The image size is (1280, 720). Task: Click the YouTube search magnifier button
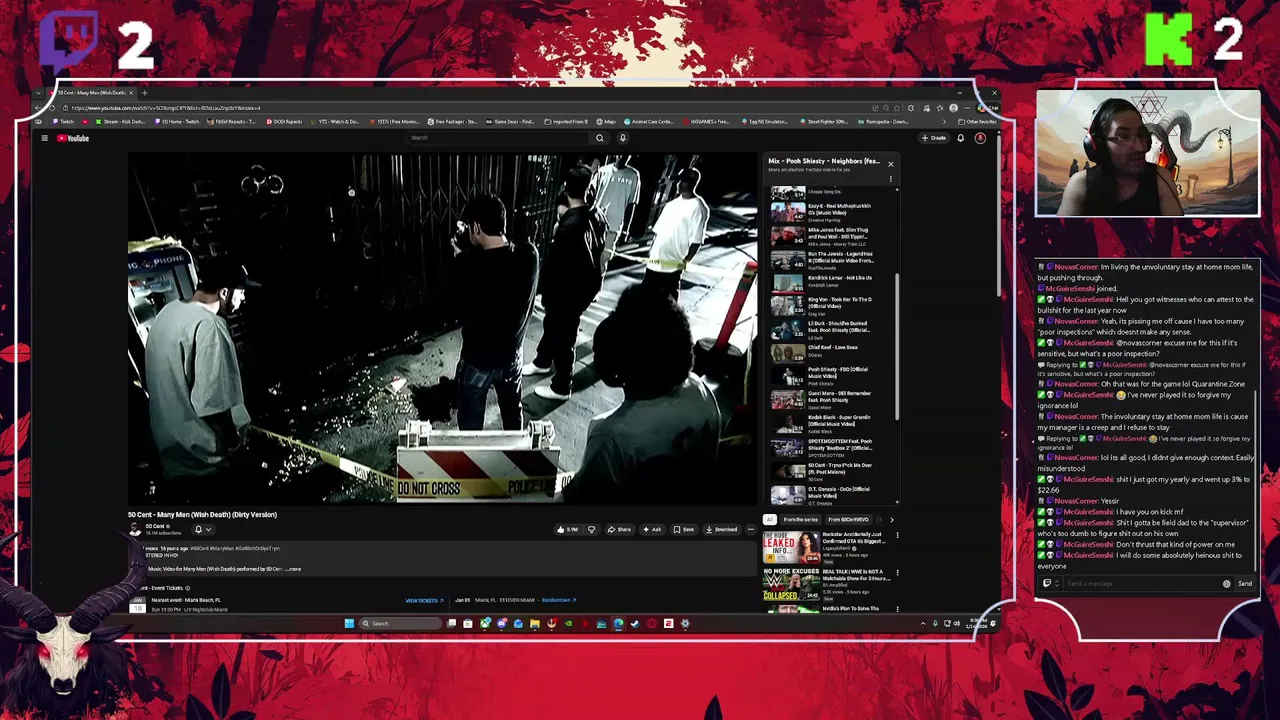599,138
